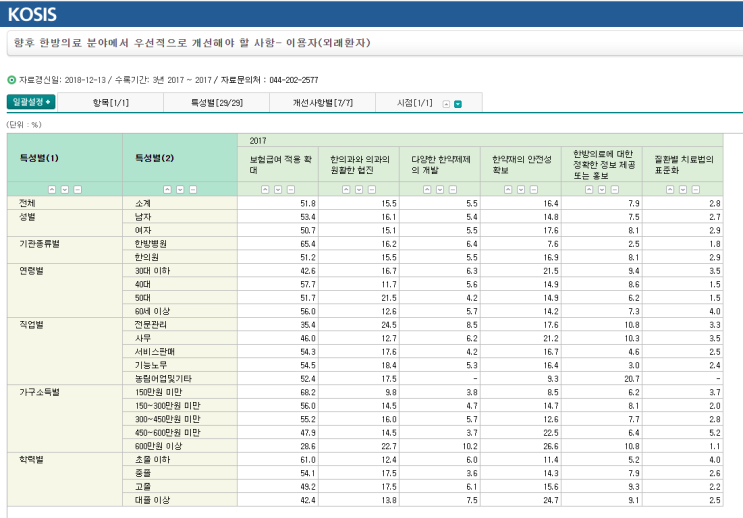Open the 특성별[29/29] tab
This screenshot has width=743, height=518.
[217, 103]
